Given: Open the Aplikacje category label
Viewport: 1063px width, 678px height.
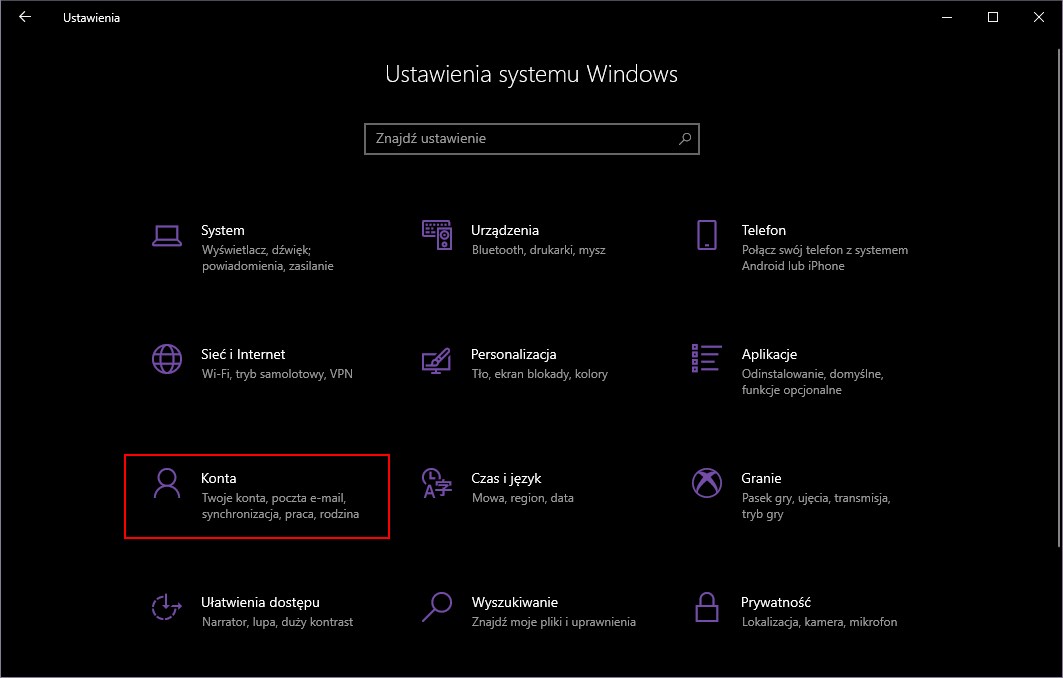Looking at the screenshot, I should pos(769,355).
